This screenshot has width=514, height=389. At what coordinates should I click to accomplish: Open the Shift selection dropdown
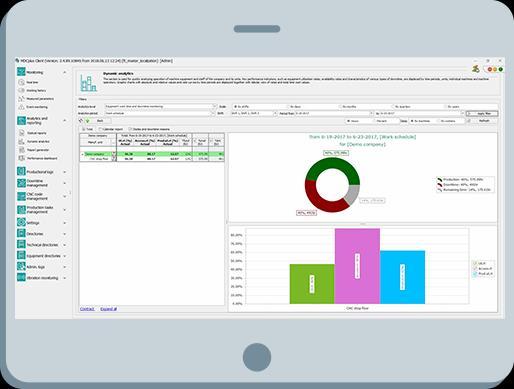(x=254, y=113)
